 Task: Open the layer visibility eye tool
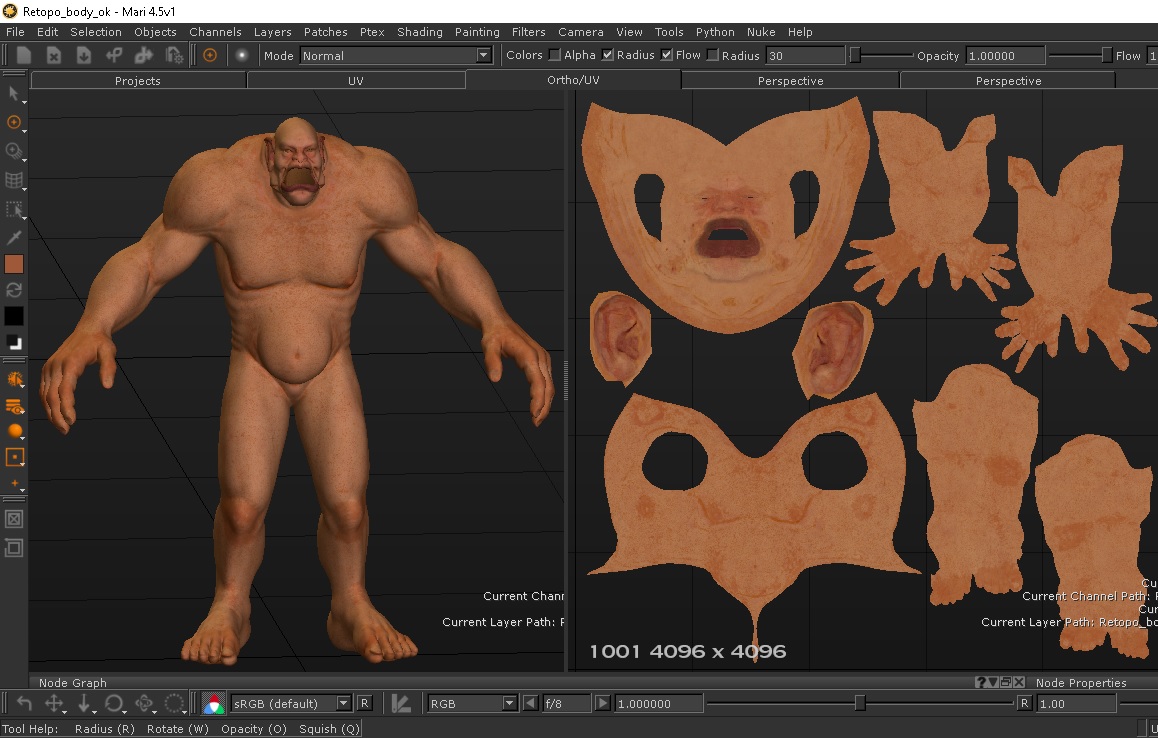pos(15,406)
